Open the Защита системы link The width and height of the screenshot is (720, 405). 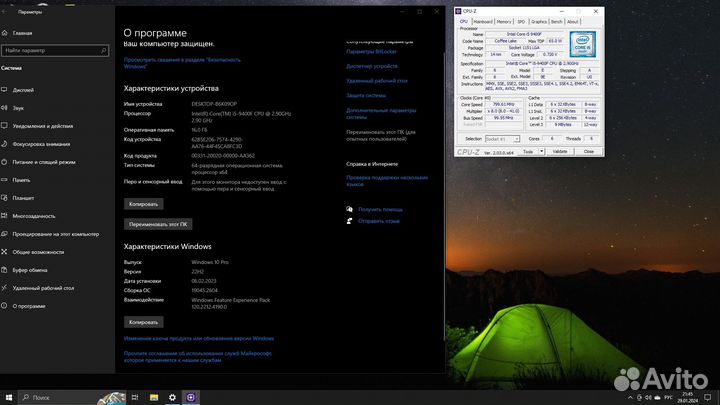click(x=366, y=96)
